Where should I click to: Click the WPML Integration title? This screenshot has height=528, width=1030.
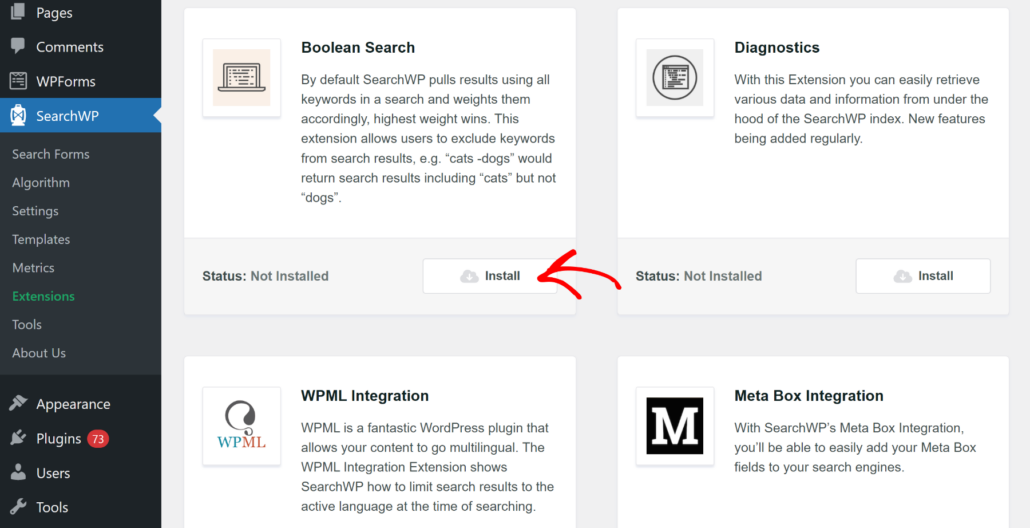tap(365, 395)
